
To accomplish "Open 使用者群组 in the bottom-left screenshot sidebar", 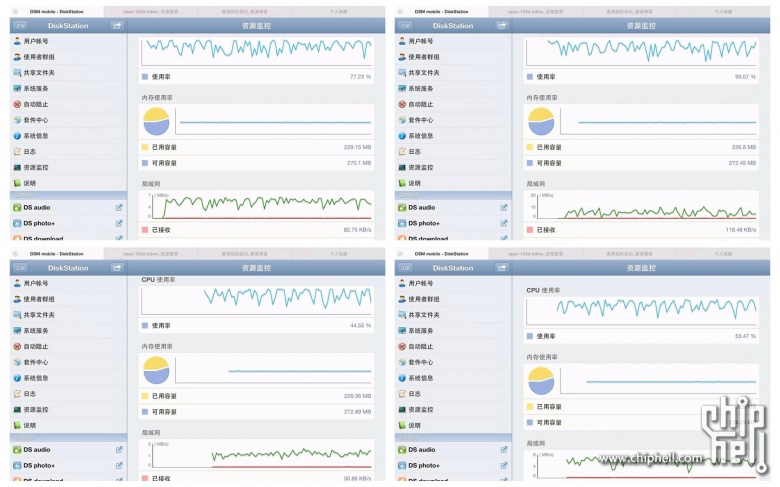I will (38, 299).
